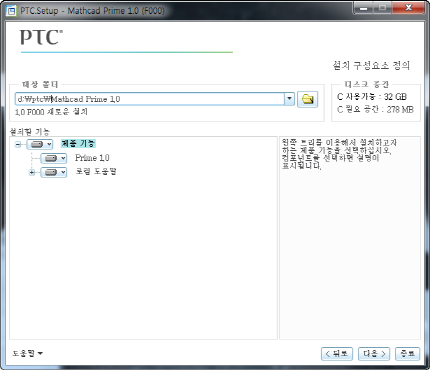Close the PTC.Setup window

409,8
